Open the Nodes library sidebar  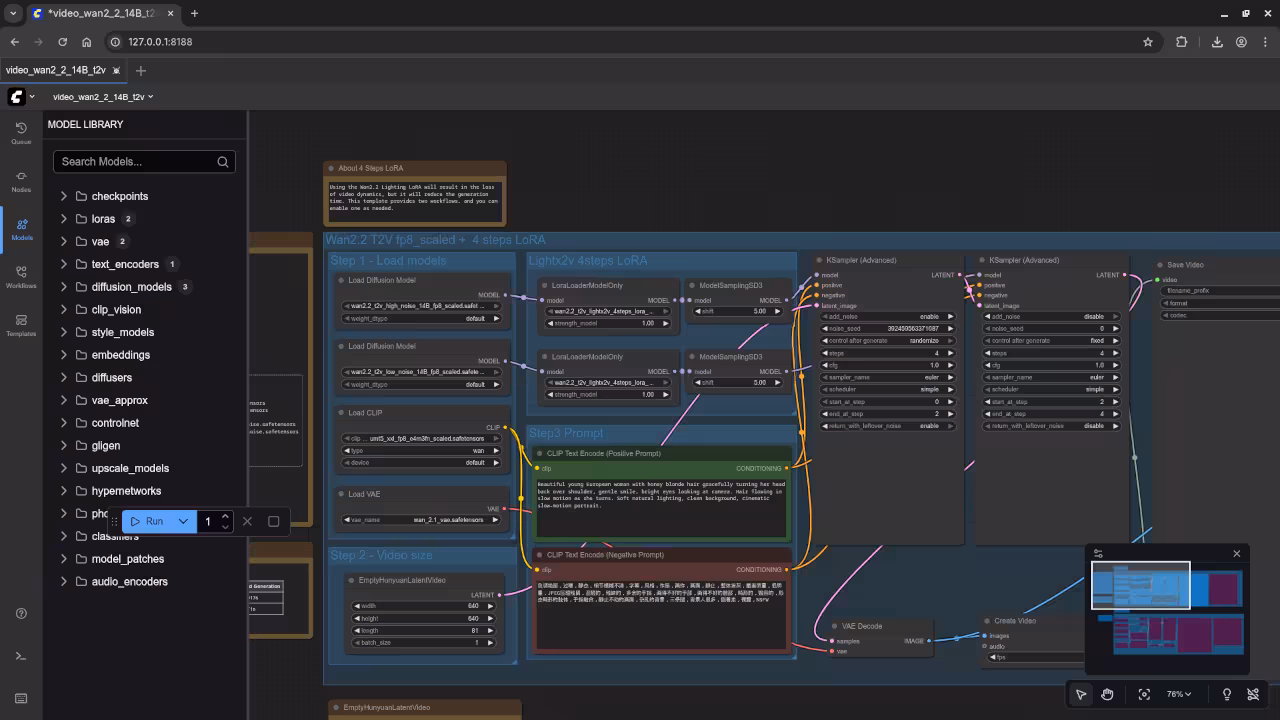[21, 181]
